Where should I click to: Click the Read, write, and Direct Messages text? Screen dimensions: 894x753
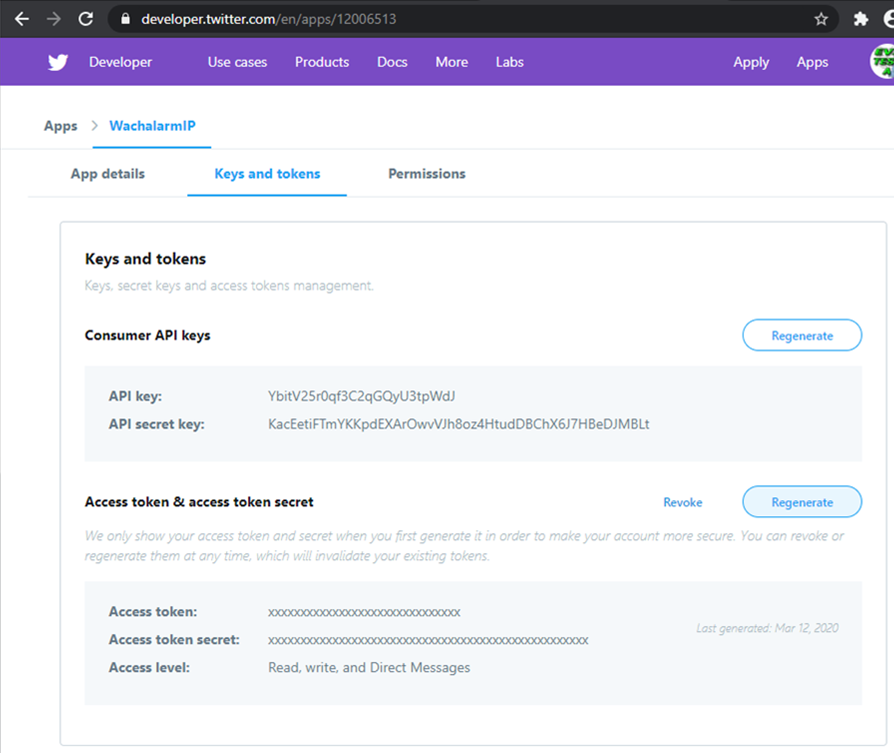click(x=369, y=667)
